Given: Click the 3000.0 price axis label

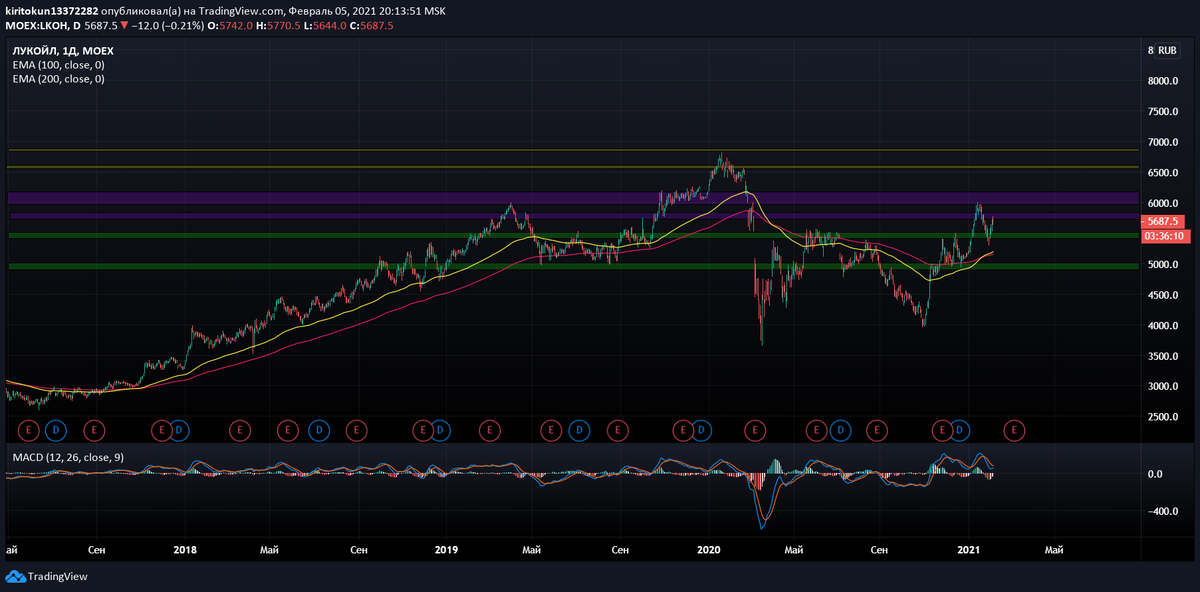Looking at the screenshot, I should pyautogui.click(x=1164, y=387).
